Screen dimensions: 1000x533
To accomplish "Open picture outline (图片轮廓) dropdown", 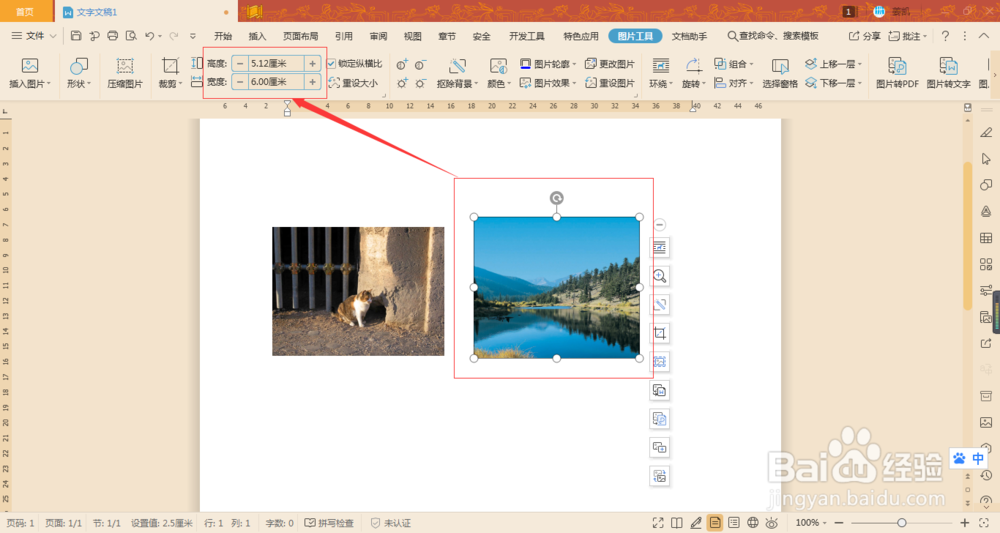I will [548, 64].
